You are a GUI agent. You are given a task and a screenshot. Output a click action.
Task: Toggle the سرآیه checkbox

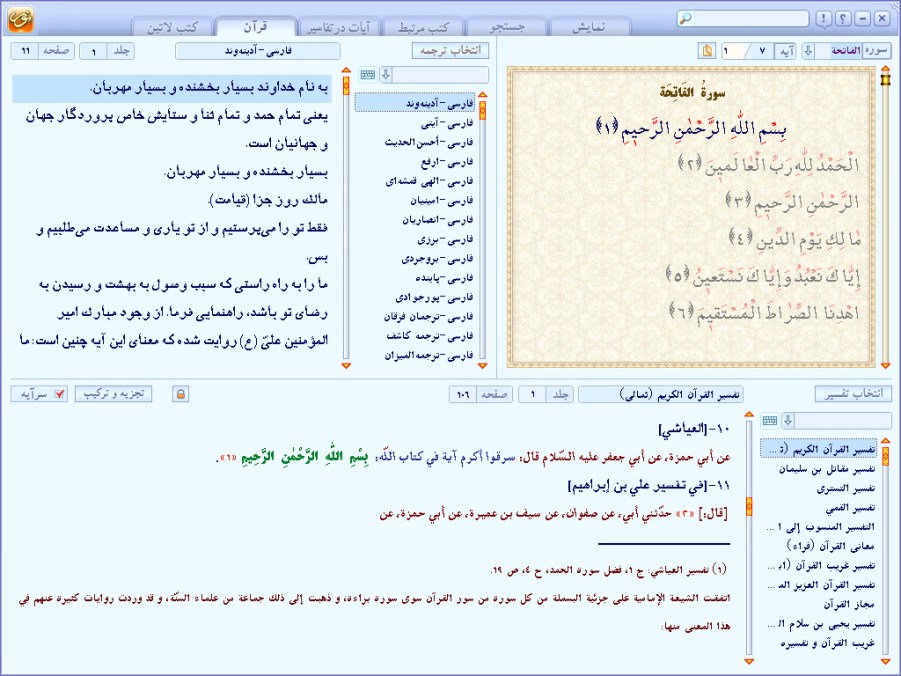click(x=59, y=394)
